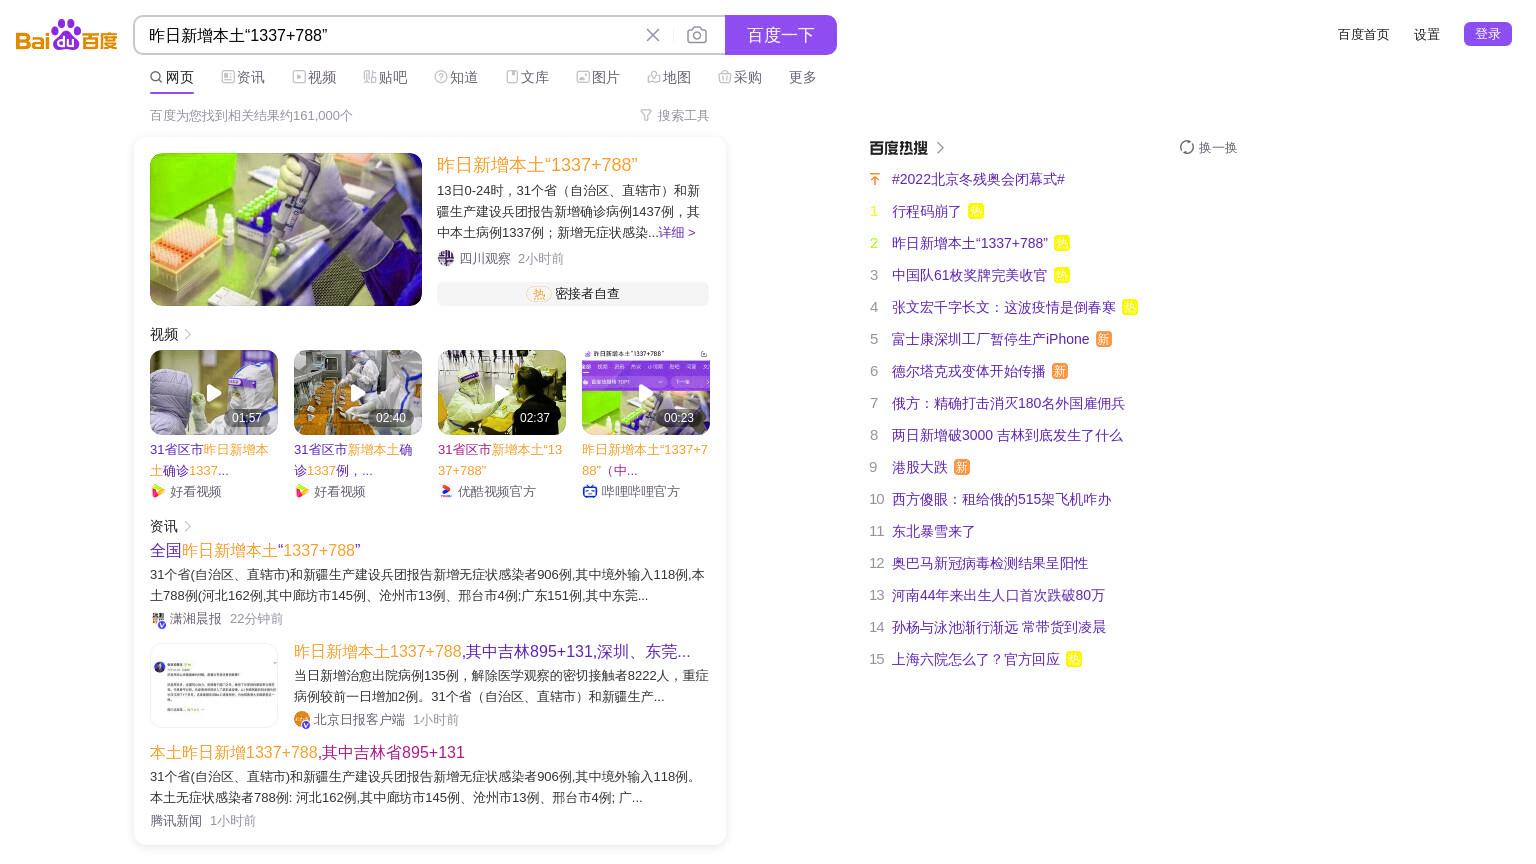
Task: Open headline 全国昨日新增本土"1337+788"
Action: click(x=255, y=551)
